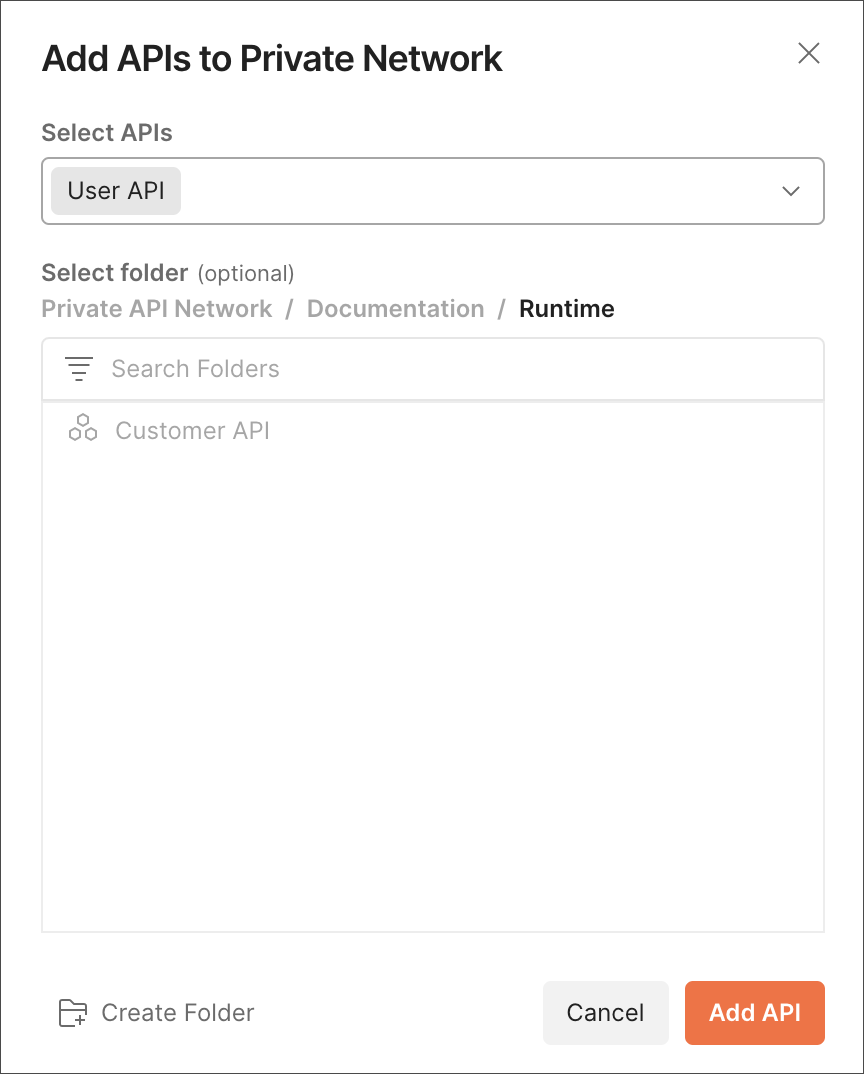This screenshot has height=1074, width=864.
Task: Click the Customer API hexagons icon
Action: tap(83, 427)
